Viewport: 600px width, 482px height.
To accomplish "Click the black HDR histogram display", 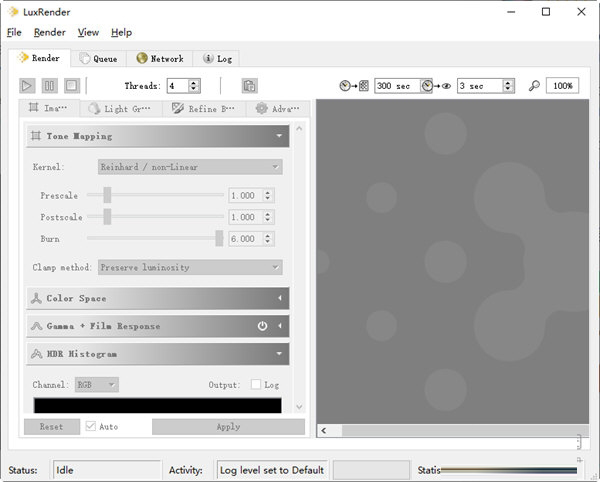I will [158, 405].
